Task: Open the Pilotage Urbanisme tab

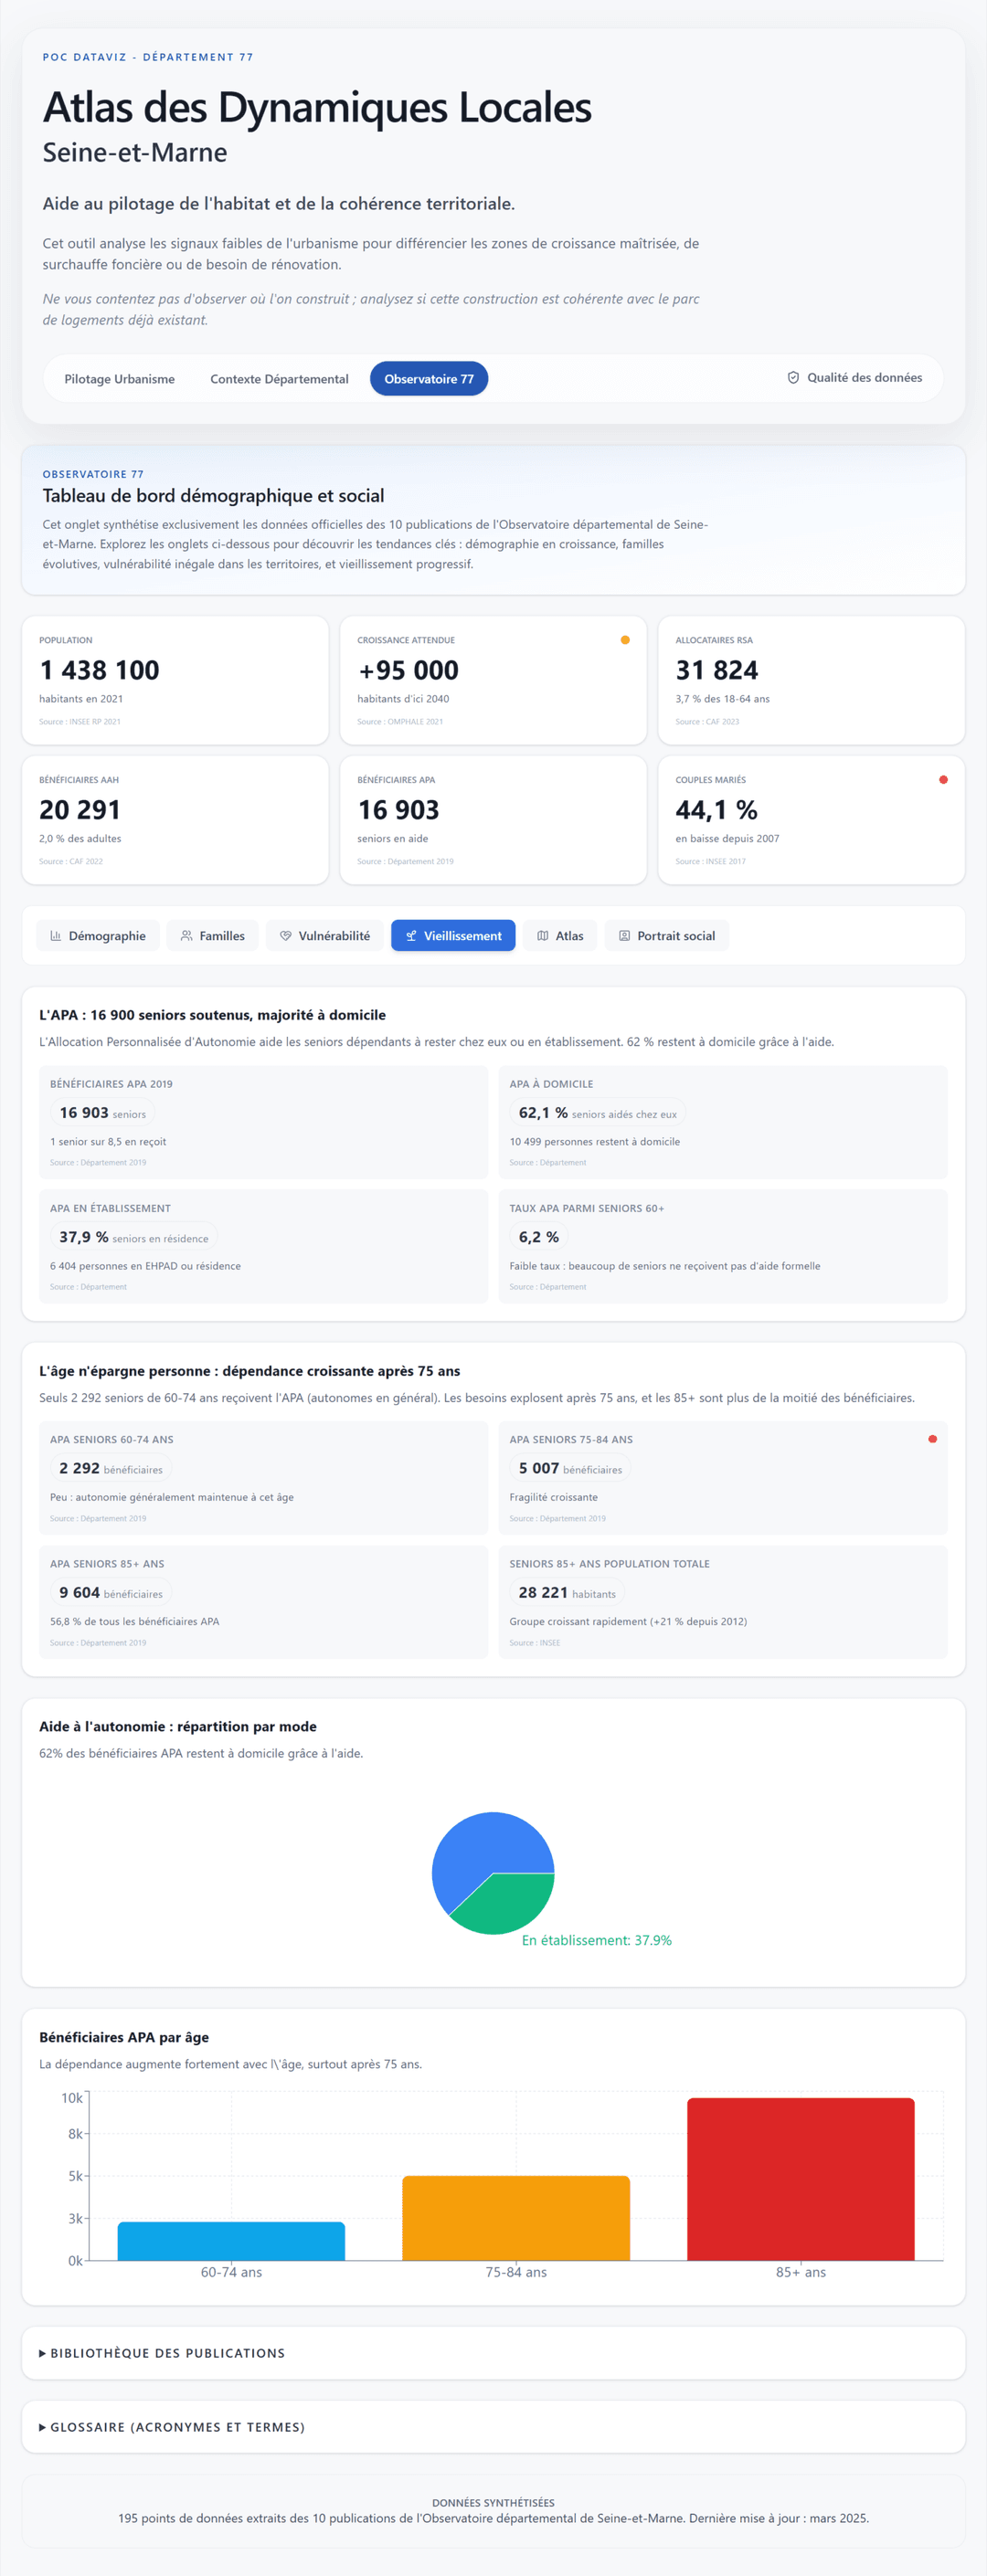Action: click(119, 379)
